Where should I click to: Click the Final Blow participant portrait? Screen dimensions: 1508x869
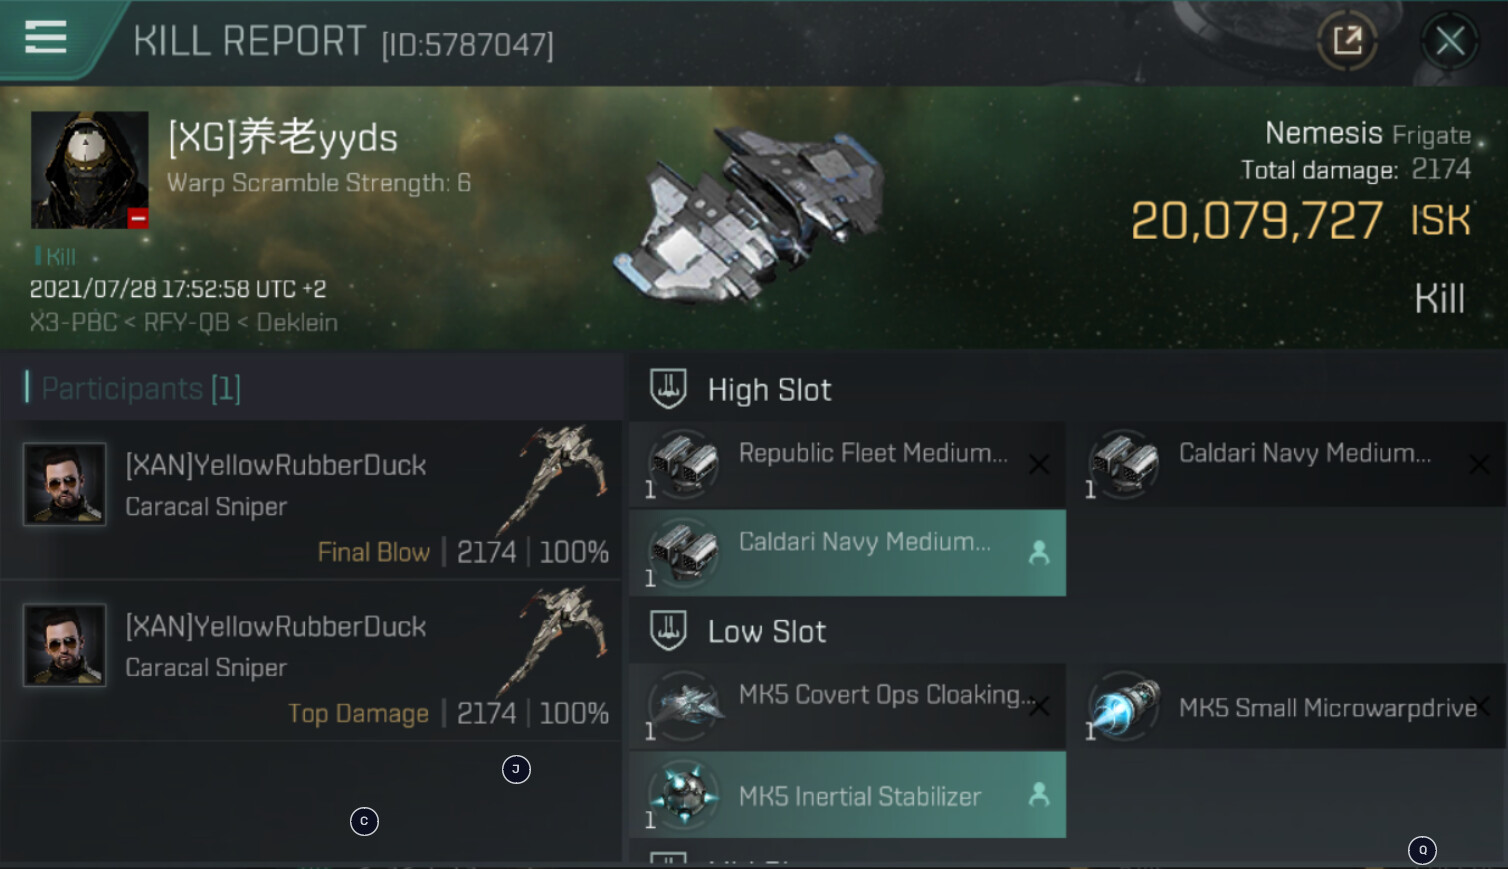(65, 484)
